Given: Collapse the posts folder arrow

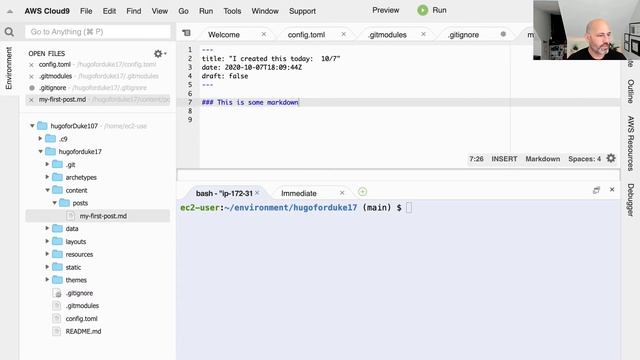Looking at the screenshot, I should [x=54, y=203].
